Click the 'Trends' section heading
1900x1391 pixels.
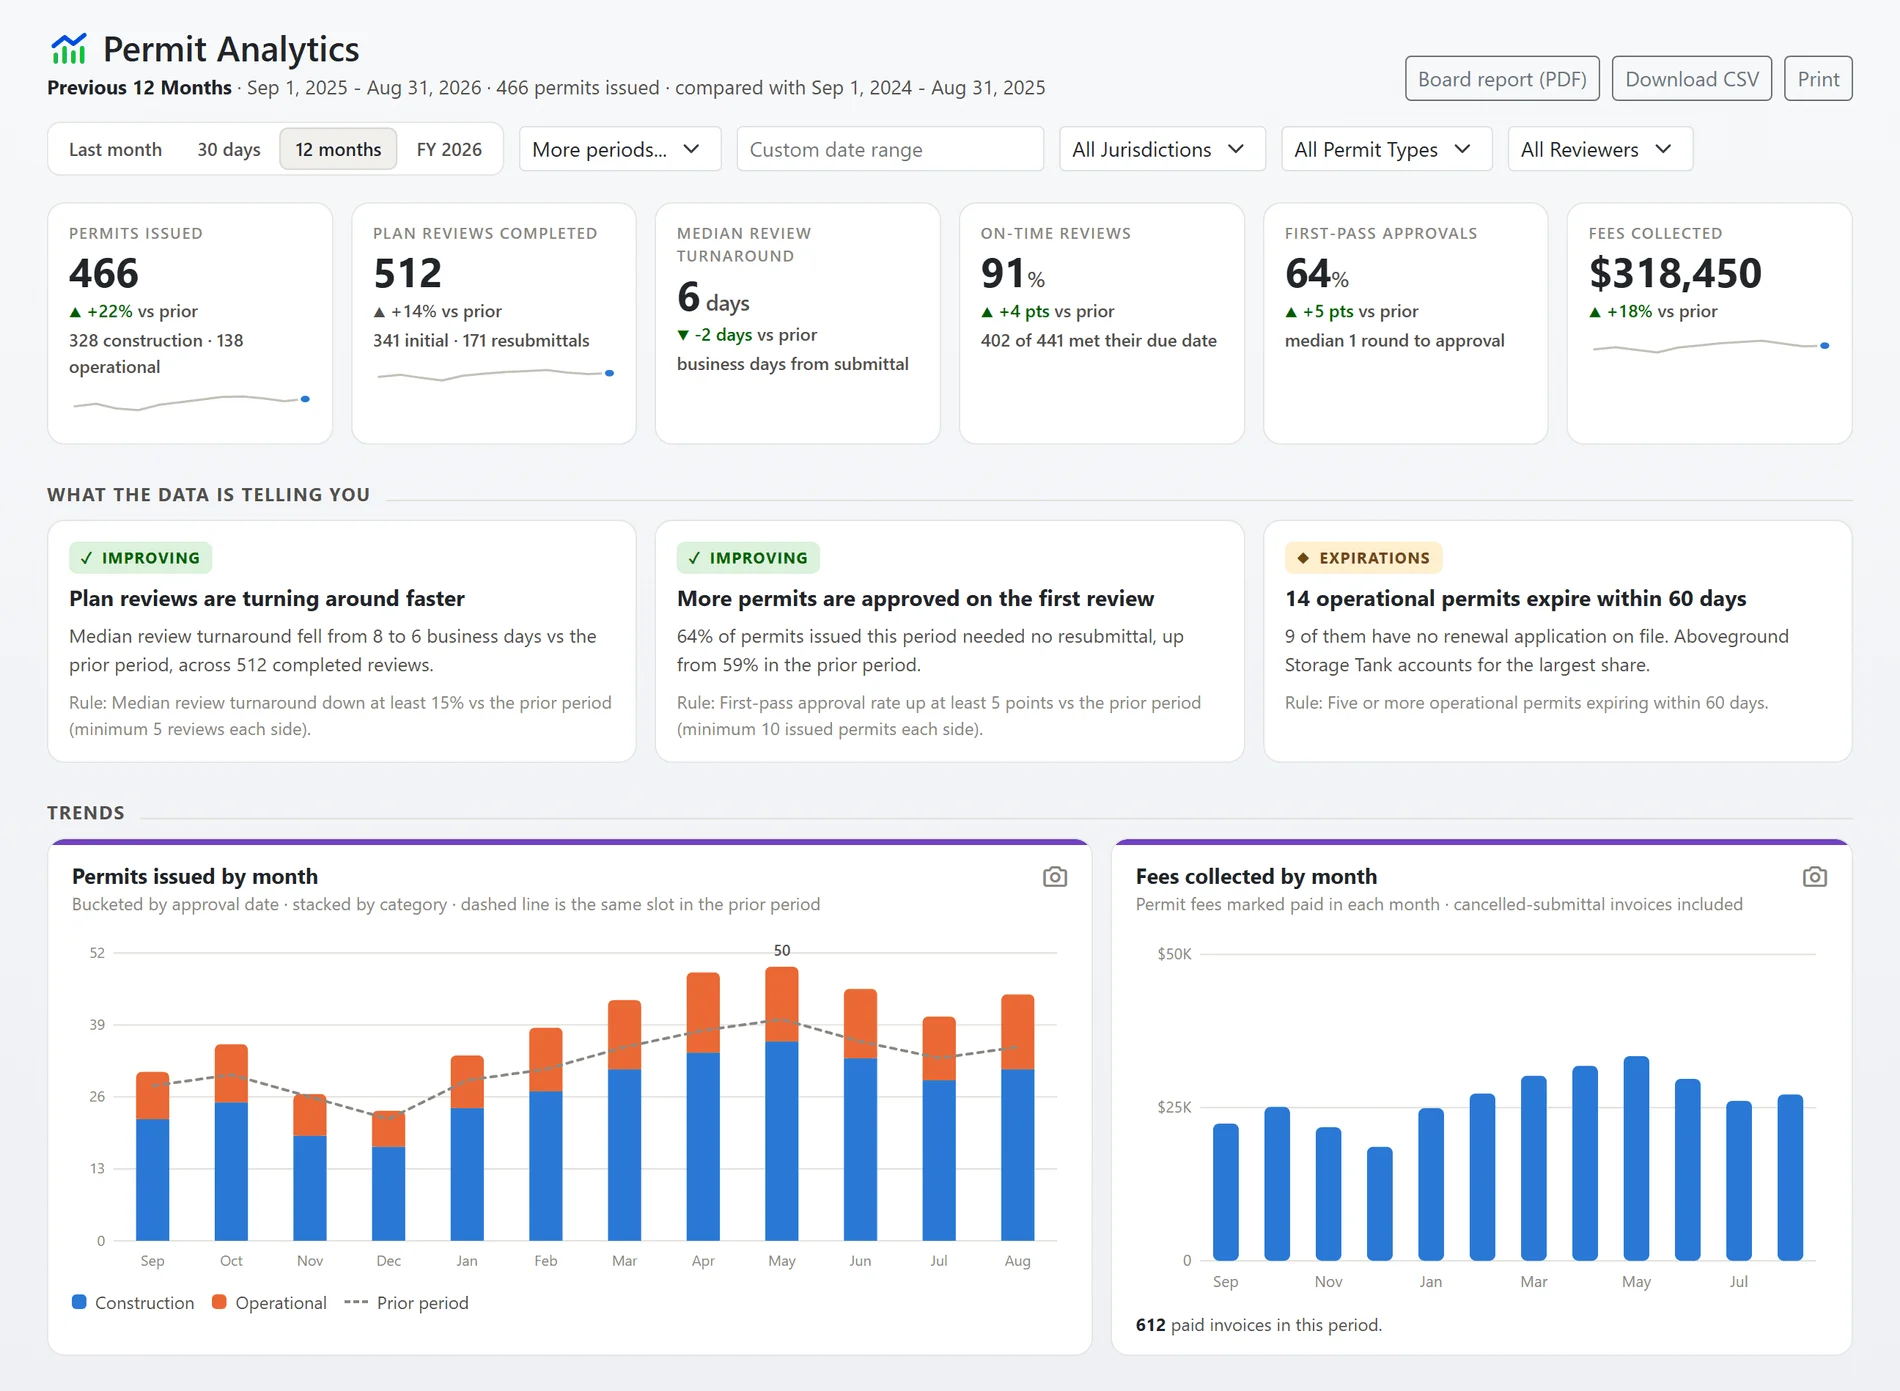coord(86,812)
